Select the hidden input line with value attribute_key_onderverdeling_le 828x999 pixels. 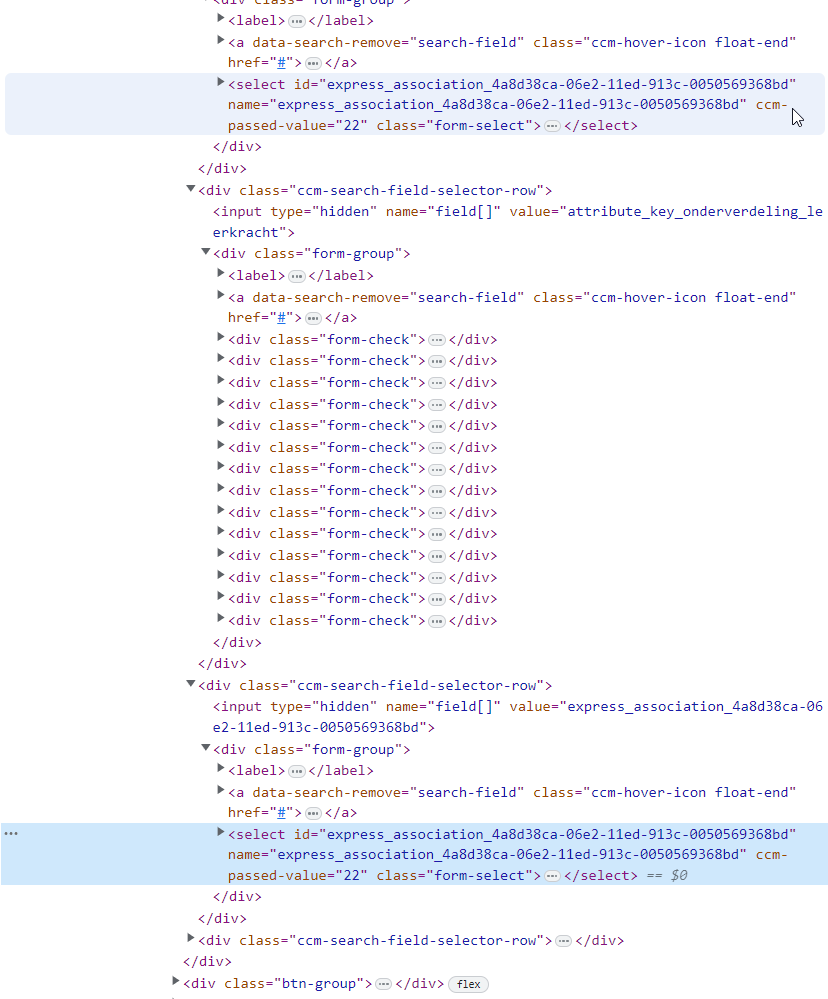click(518, 222)
